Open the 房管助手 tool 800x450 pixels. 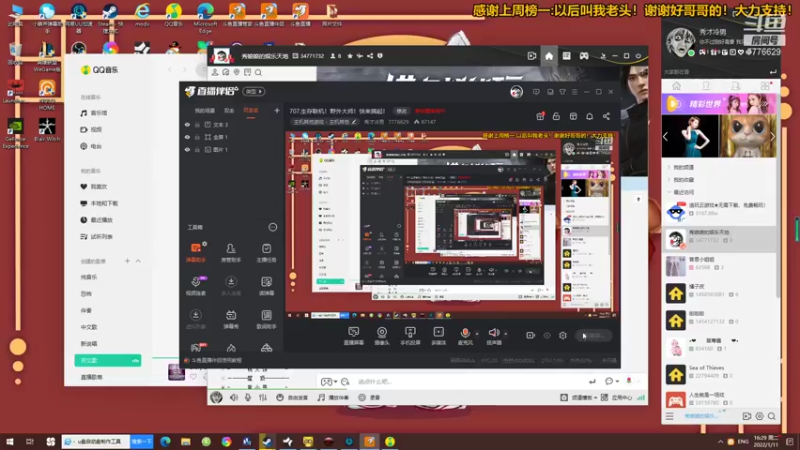pos(231,252)
